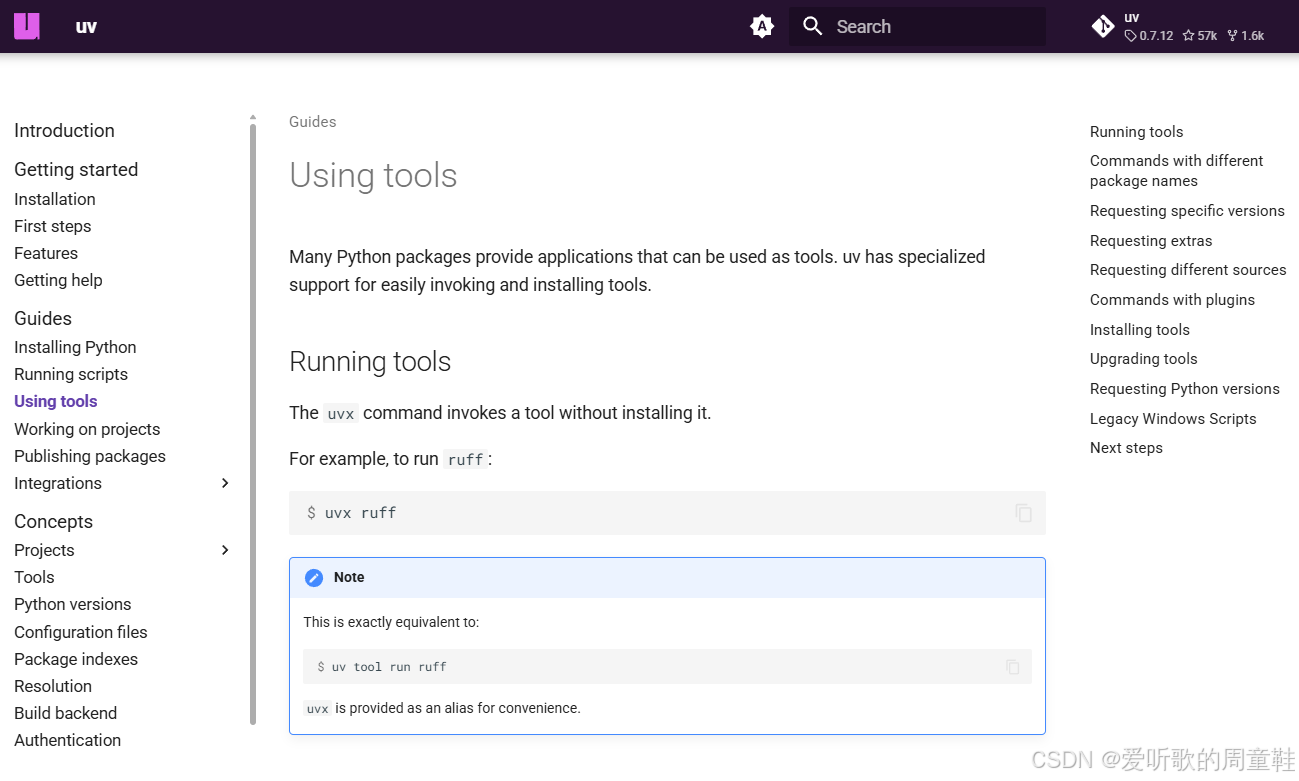Click the 57k stars count
Screen dimensions: 1299x781
[x=1200, y=36]
